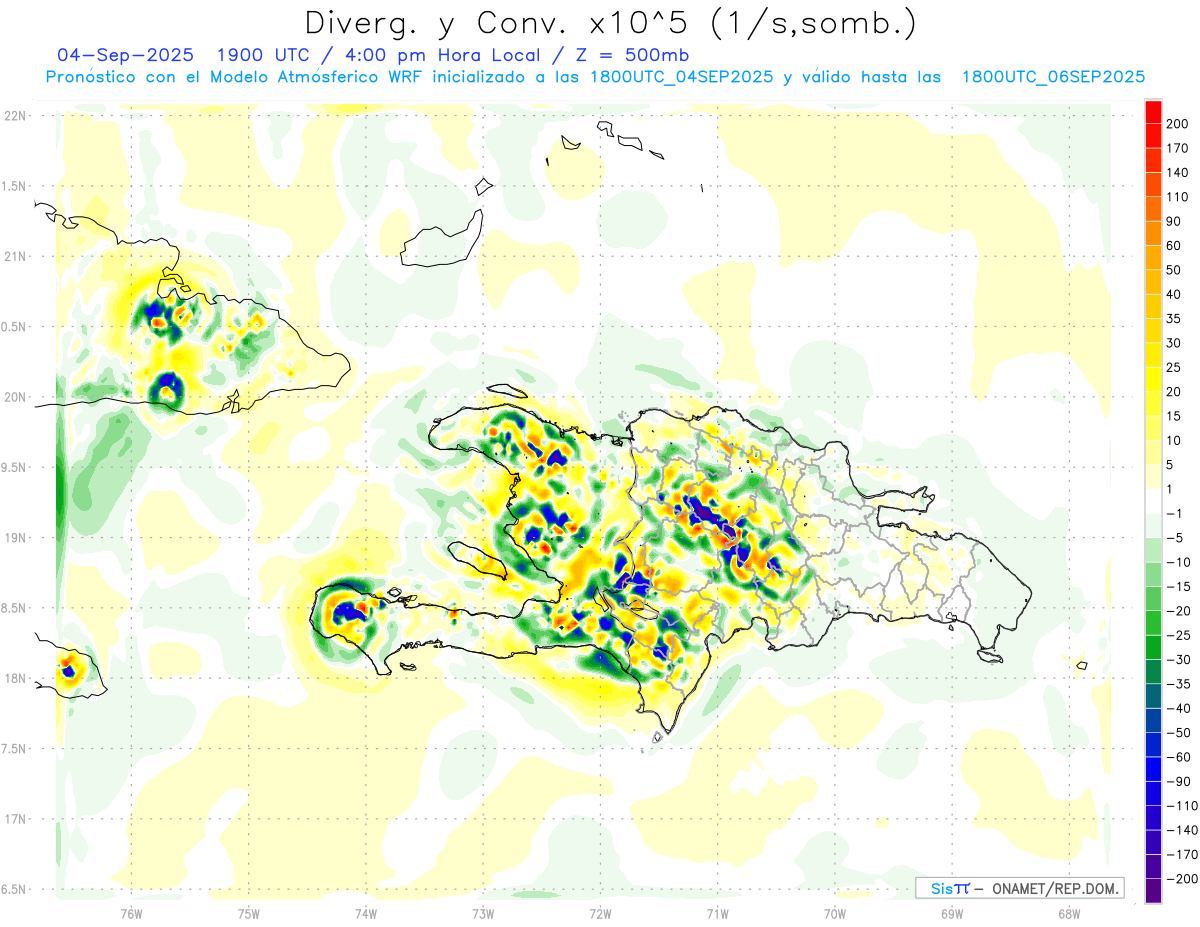Viewport: 1200px width, 927px height.
Task: Click the '76W' longitude label
Action: click(131, 914)
